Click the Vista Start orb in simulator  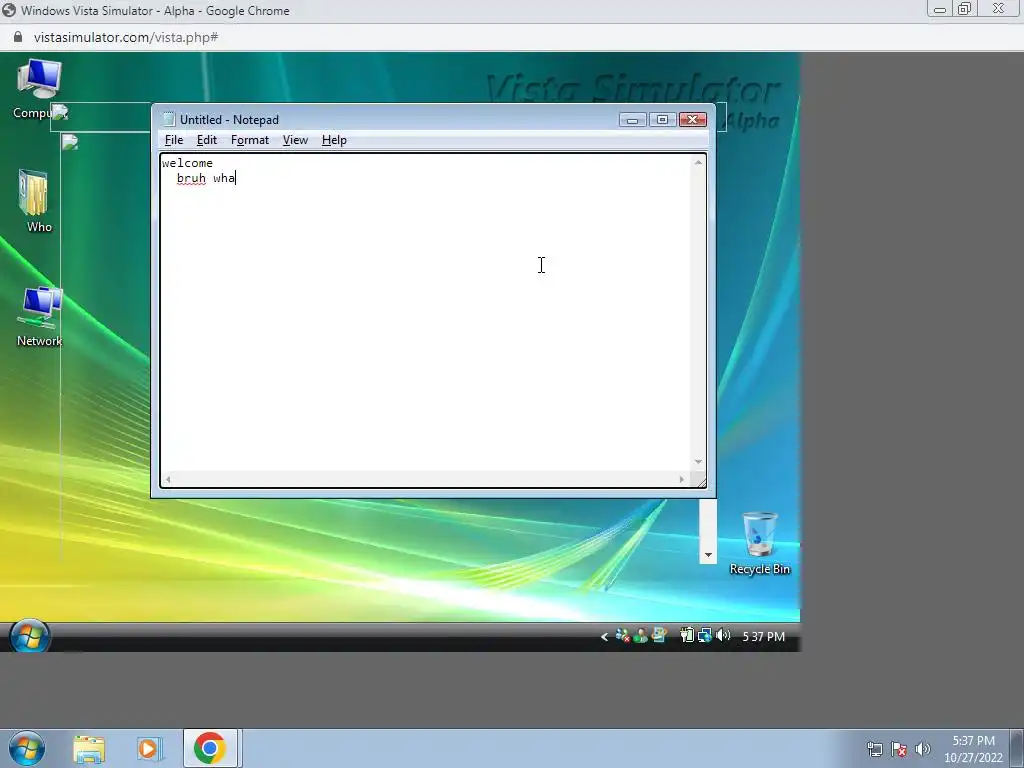pos(28,636)
